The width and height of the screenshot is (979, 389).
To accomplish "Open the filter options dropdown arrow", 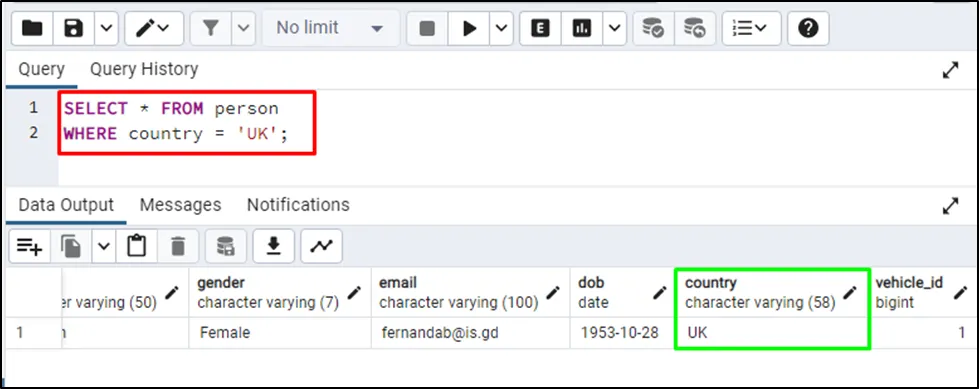I will pos(244,28).
